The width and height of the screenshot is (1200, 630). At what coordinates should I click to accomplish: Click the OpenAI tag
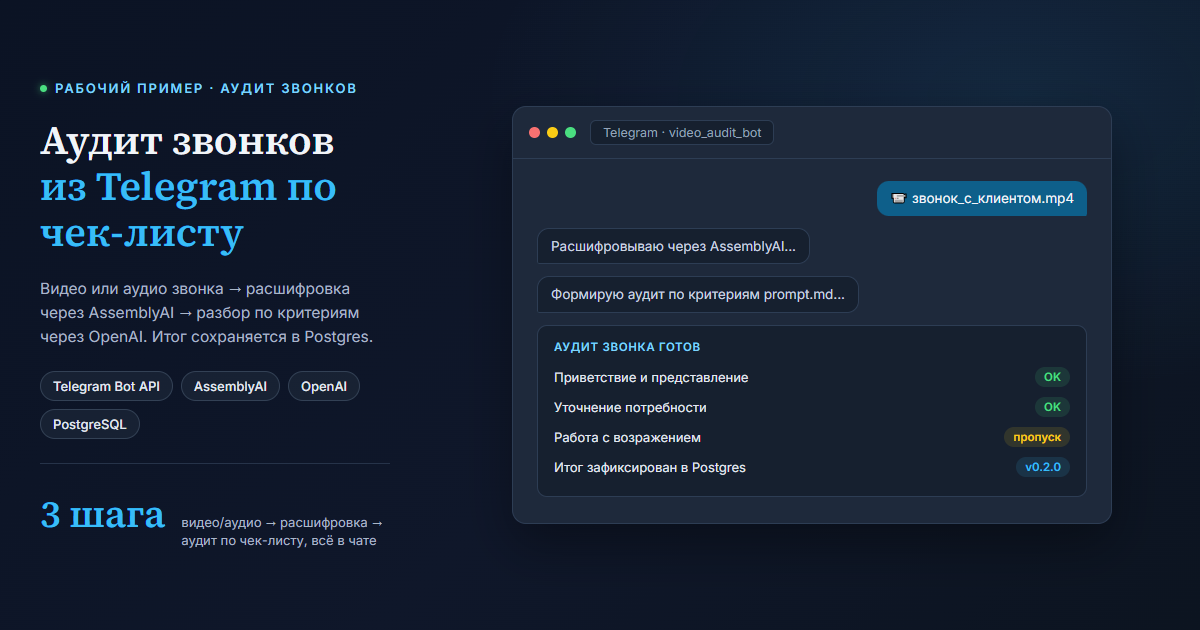pyautogui.click(x=324, y=386)
